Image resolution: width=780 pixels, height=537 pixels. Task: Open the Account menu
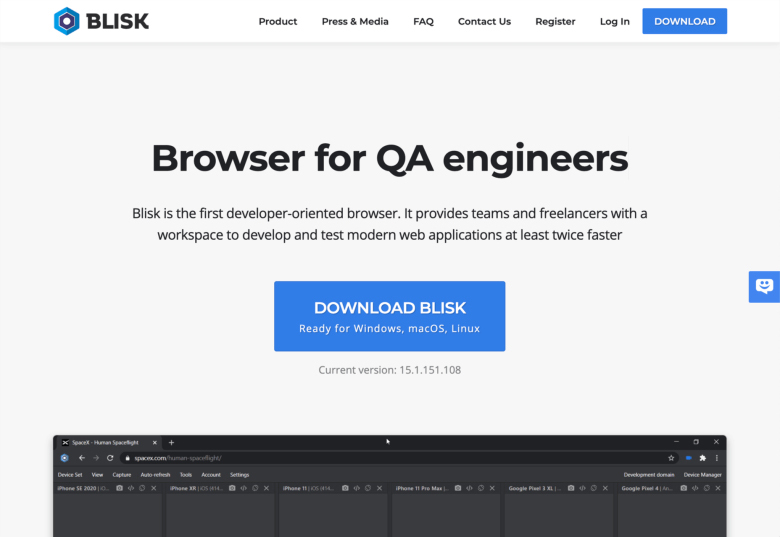tap(211, 475)
